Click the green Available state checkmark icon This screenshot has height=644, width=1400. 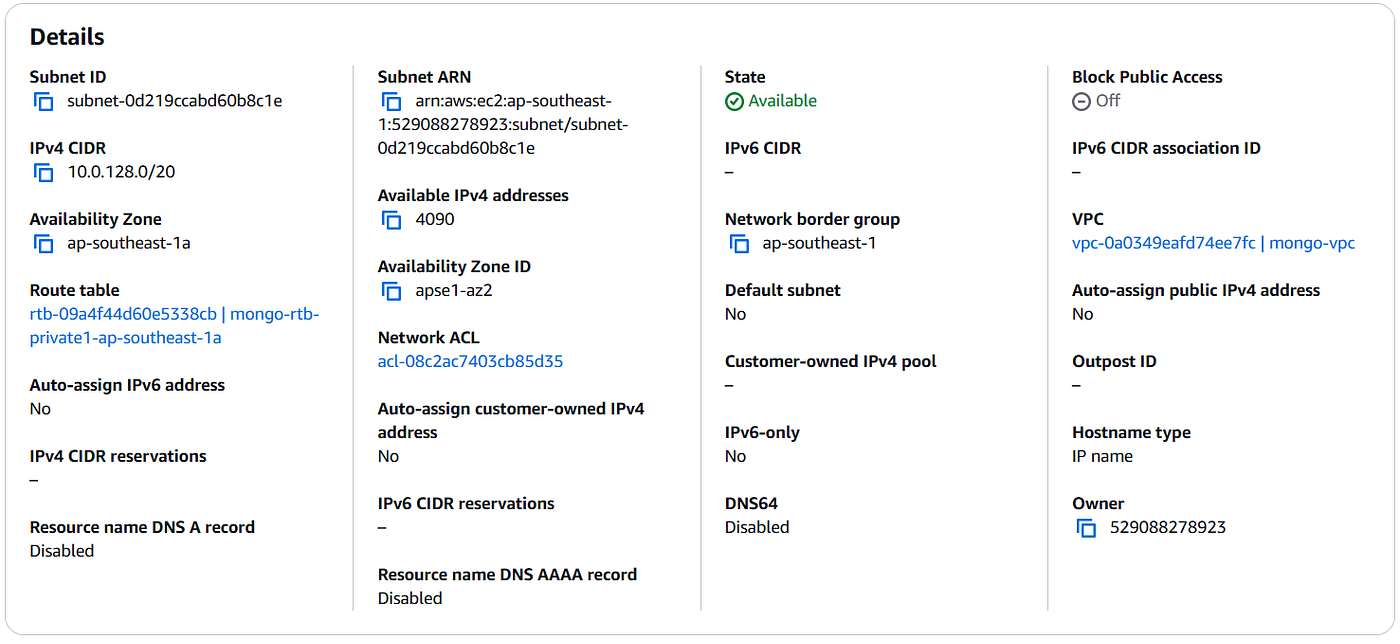click(734, 101)
